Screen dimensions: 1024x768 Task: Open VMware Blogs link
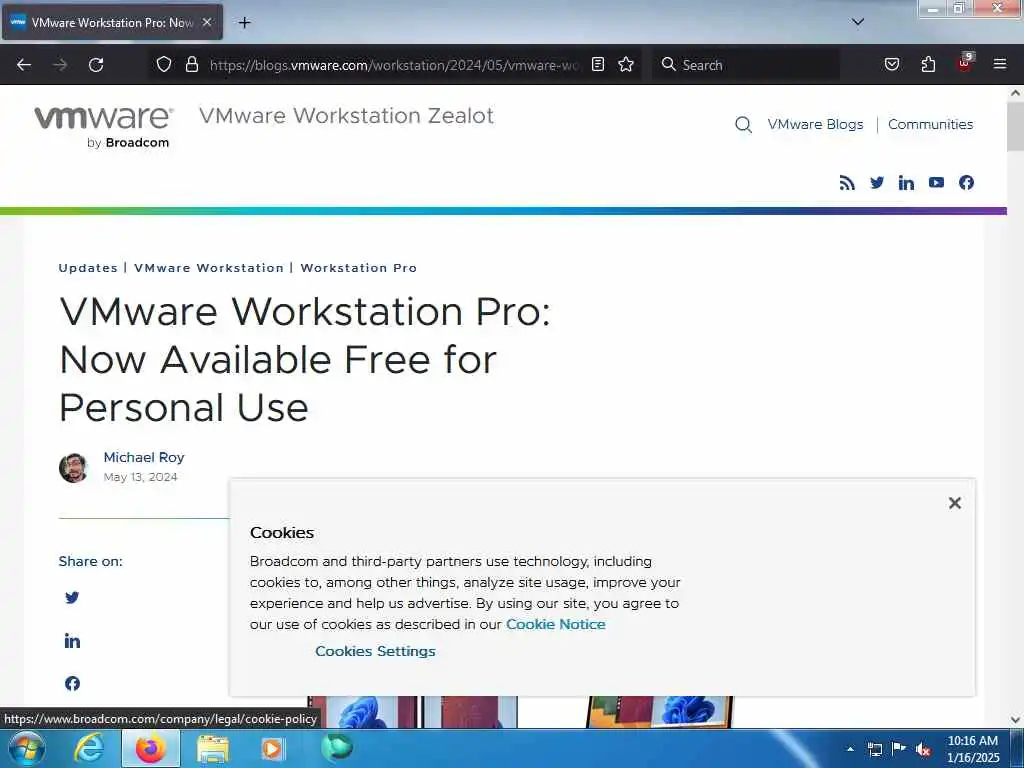coord(815,124)
